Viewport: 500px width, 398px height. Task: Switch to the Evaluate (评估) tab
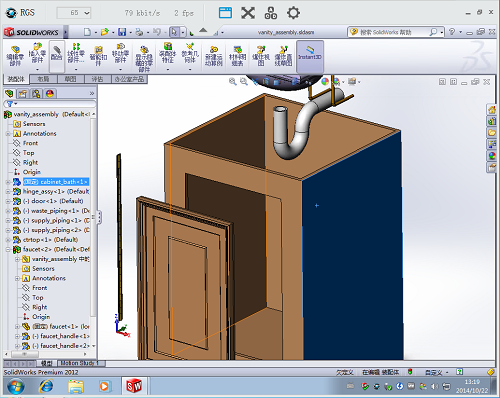point(97,79)
